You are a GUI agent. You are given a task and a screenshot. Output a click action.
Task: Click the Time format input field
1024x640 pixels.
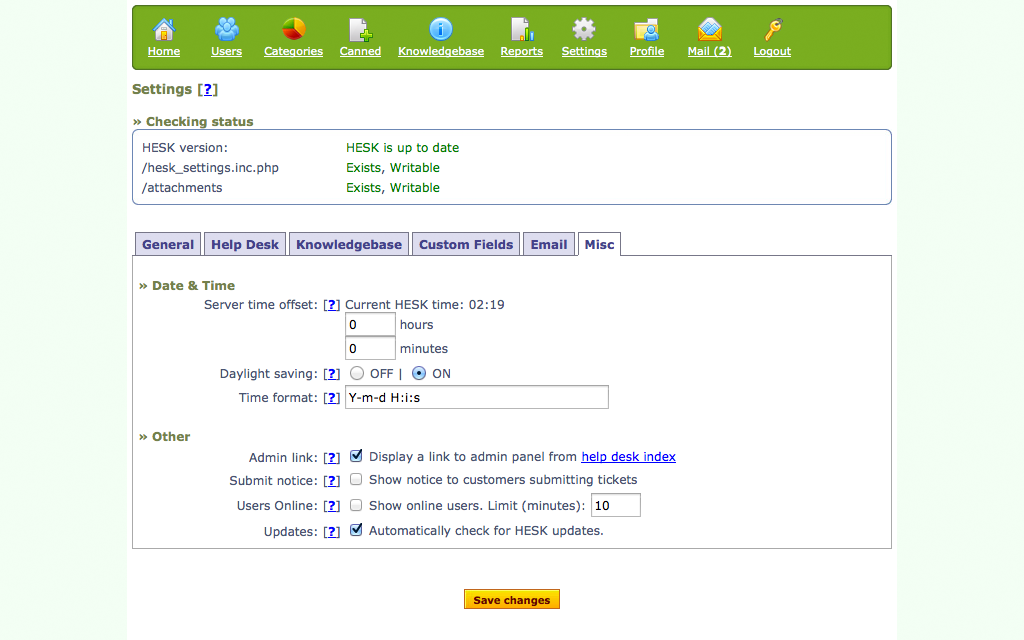[477, 398]
